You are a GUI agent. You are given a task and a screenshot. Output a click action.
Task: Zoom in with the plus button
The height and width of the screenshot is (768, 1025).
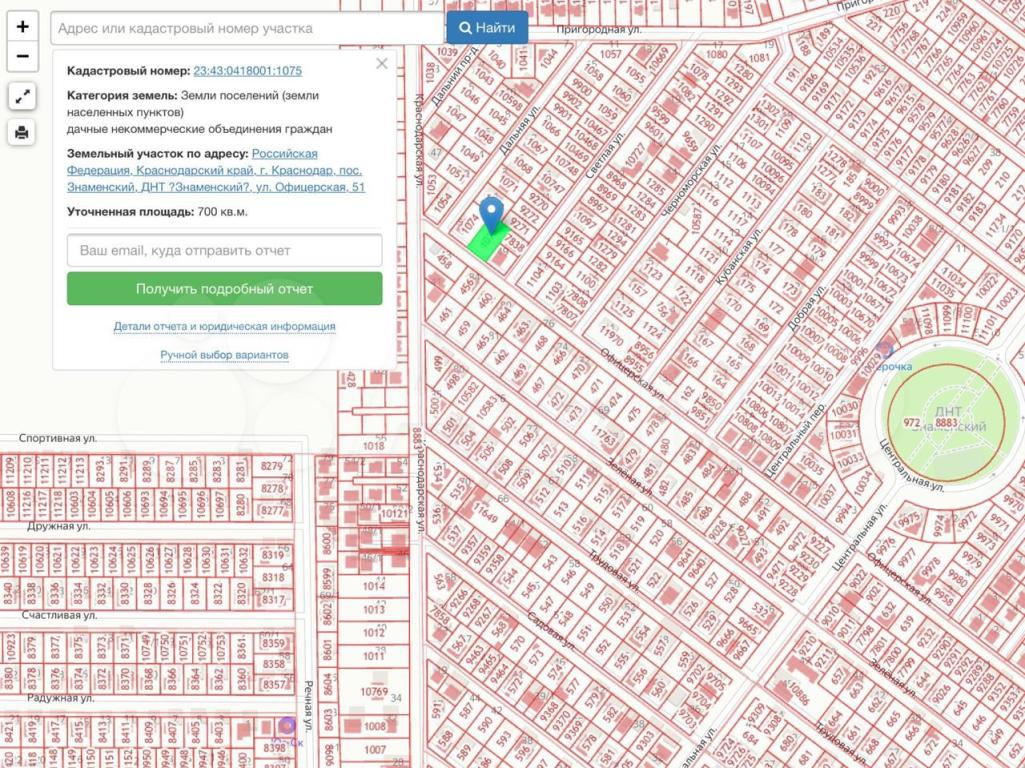point(22,27)
